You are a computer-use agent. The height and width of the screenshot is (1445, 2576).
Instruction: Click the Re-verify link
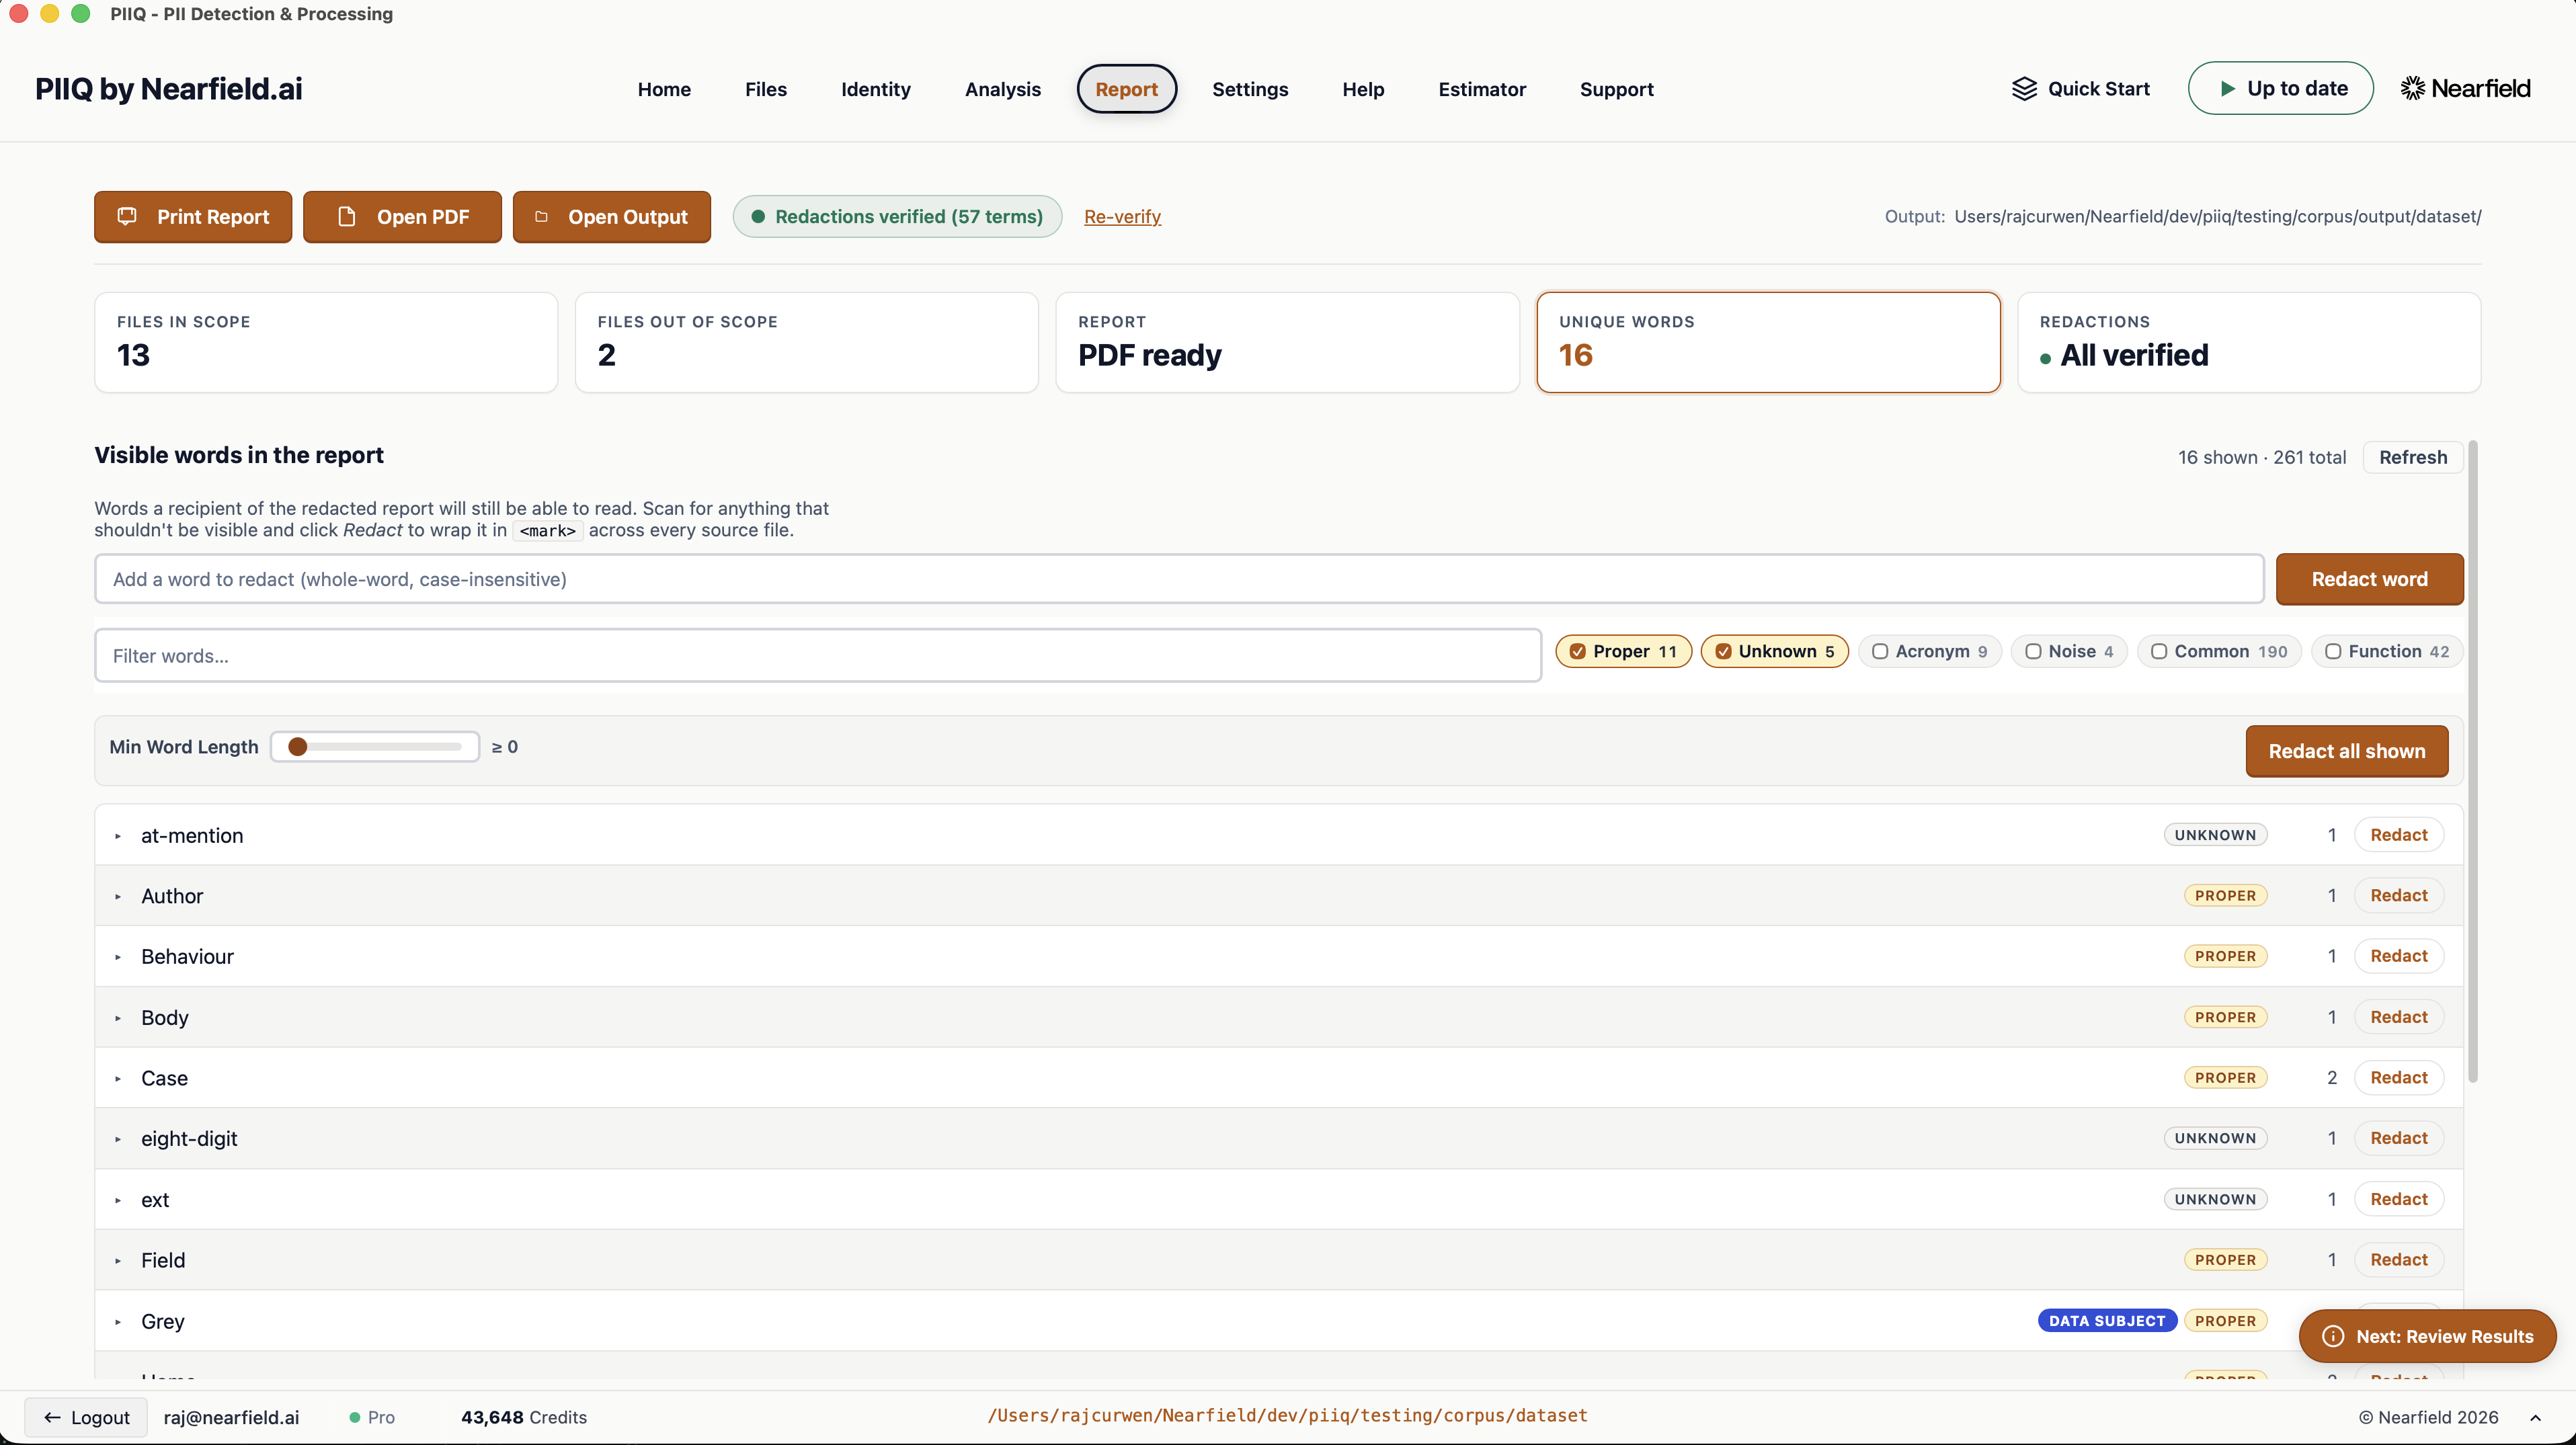(1122, 216)
